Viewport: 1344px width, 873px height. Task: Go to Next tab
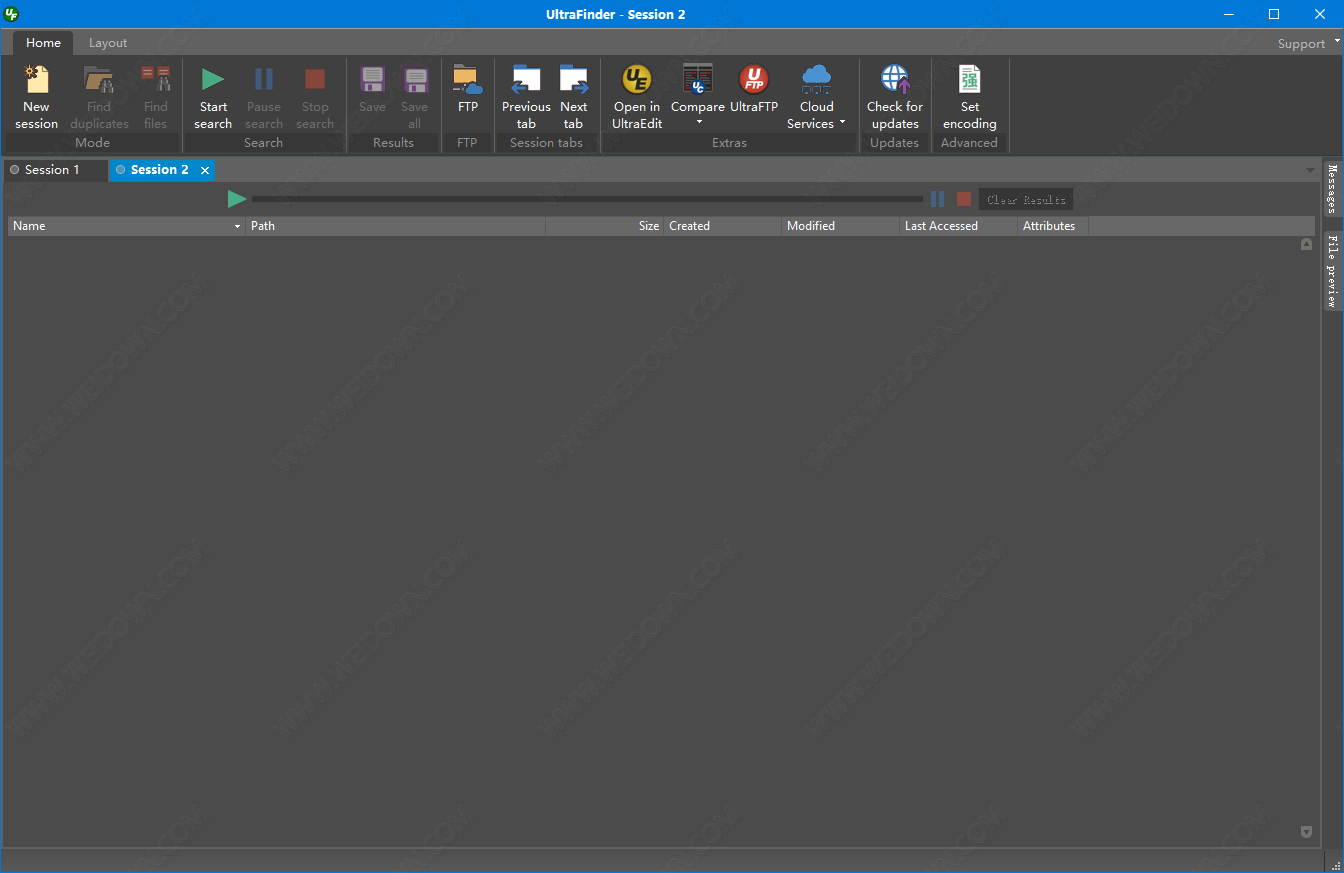pos(573,97)
